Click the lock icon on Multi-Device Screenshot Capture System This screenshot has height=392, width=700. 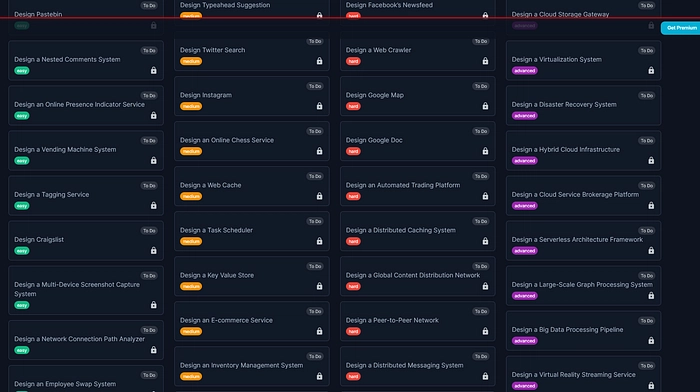[154, 305]
